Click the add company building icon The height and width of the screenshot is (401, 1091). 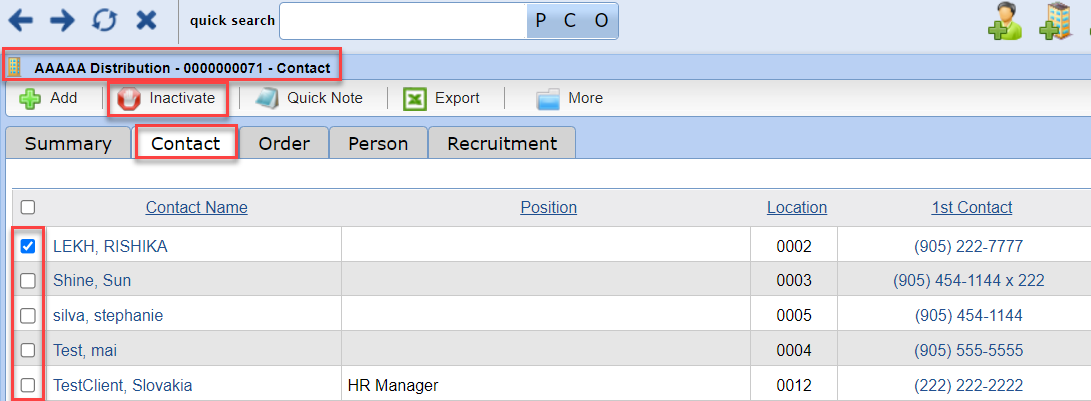[x=1056, y=22]
